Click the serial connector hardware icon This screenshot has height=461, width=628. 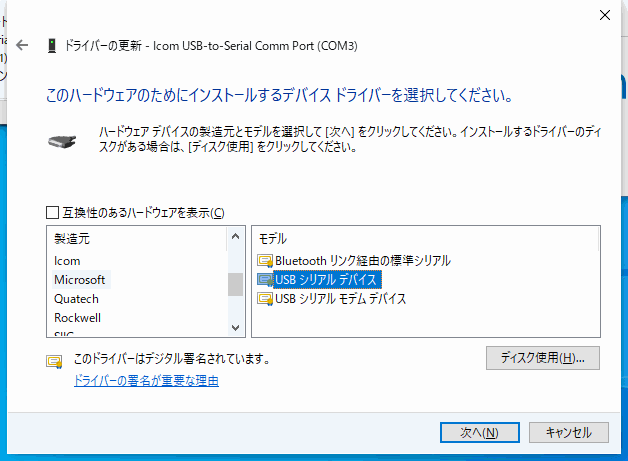[x=62, y=141]
